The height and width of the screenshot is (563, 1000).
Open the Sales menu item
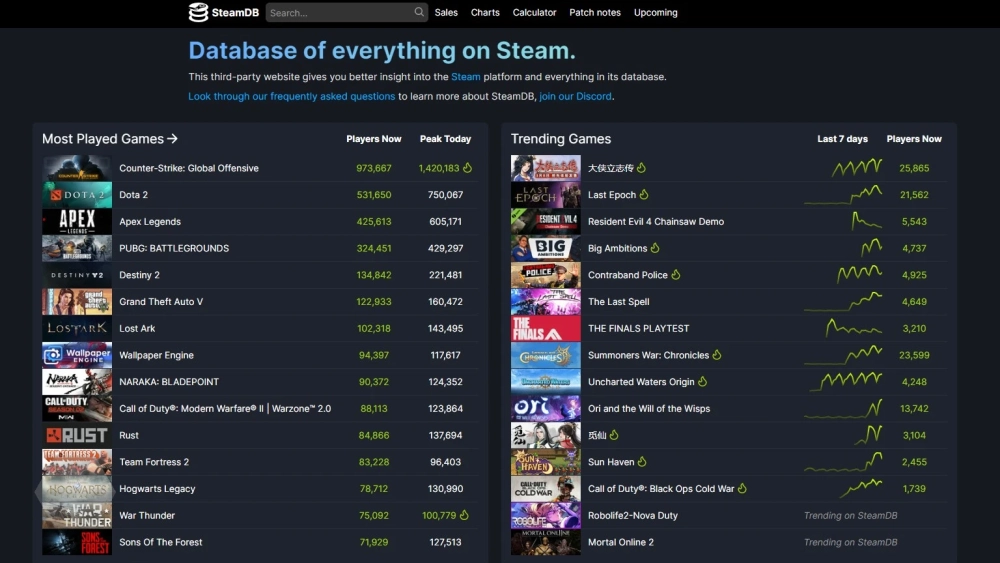[446, 12]
